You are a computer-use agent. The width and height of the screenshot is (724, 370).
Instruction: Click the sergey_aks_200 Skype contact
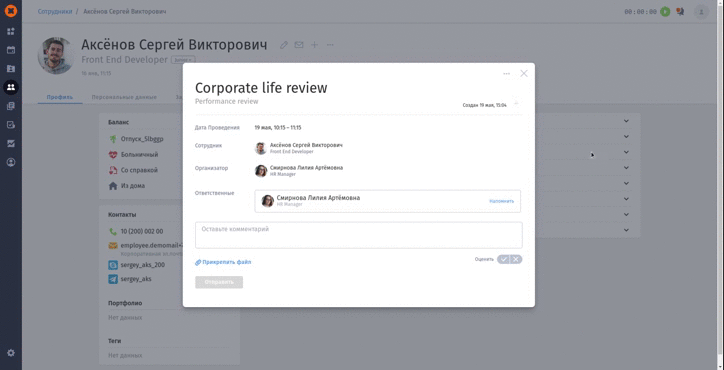coord(143,265)
